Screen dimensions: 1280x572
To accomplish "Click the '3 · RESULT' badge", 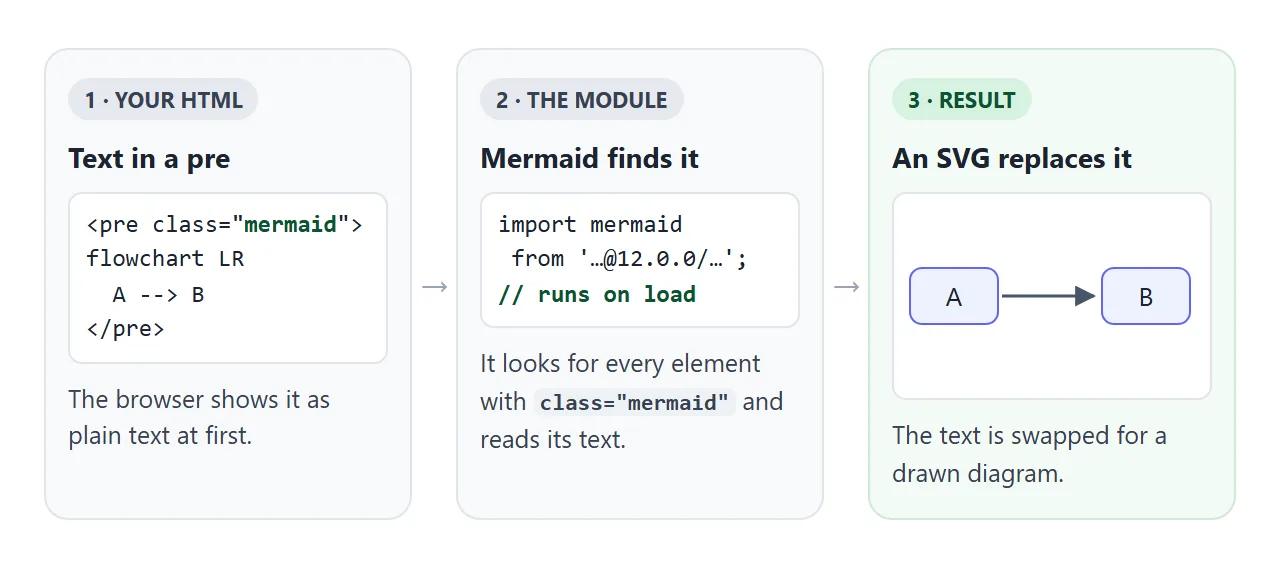I will (x=962, y=100).
